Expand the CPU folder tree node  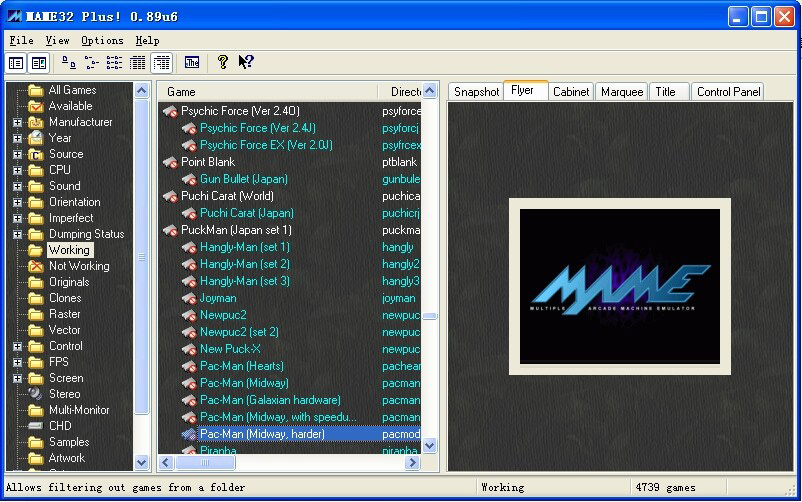pos(17,170)
